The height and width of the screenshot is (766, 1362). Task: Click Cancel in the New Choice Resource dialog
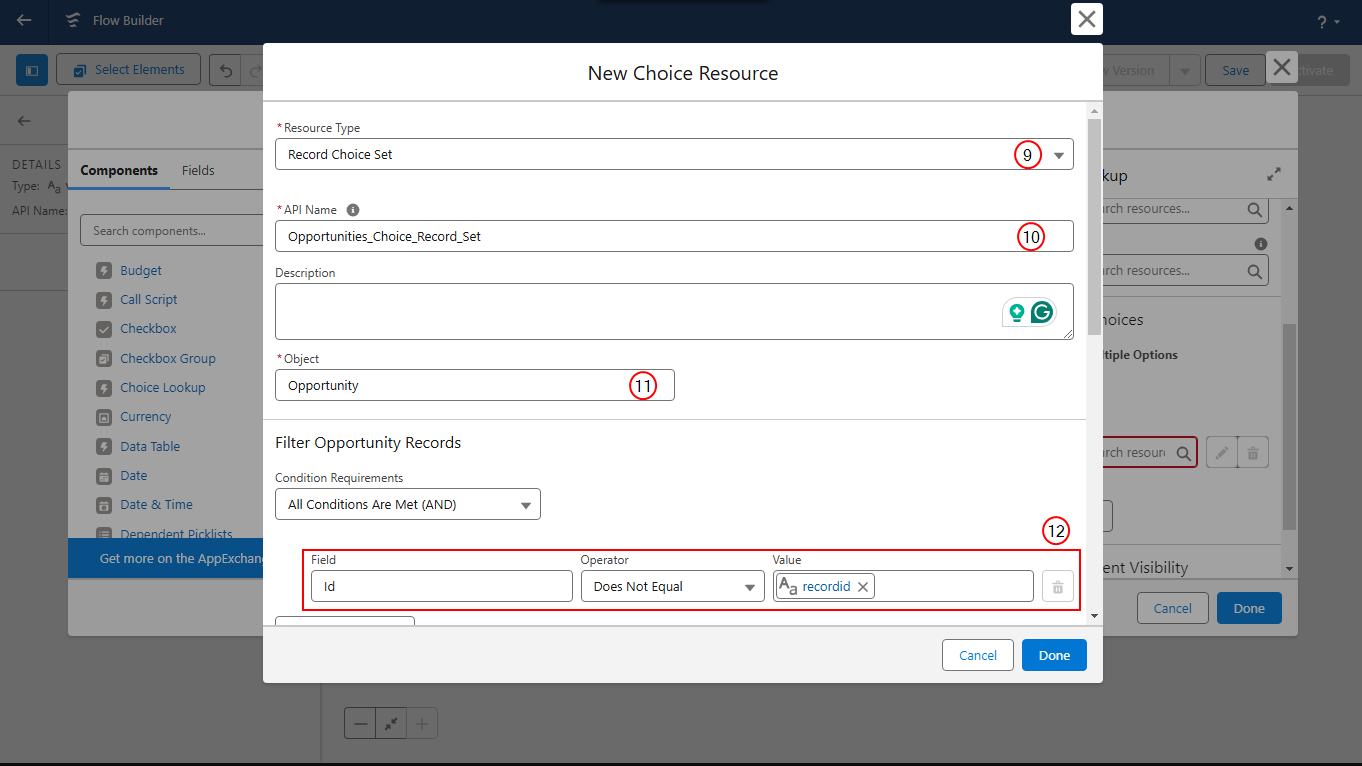(978, 655)
